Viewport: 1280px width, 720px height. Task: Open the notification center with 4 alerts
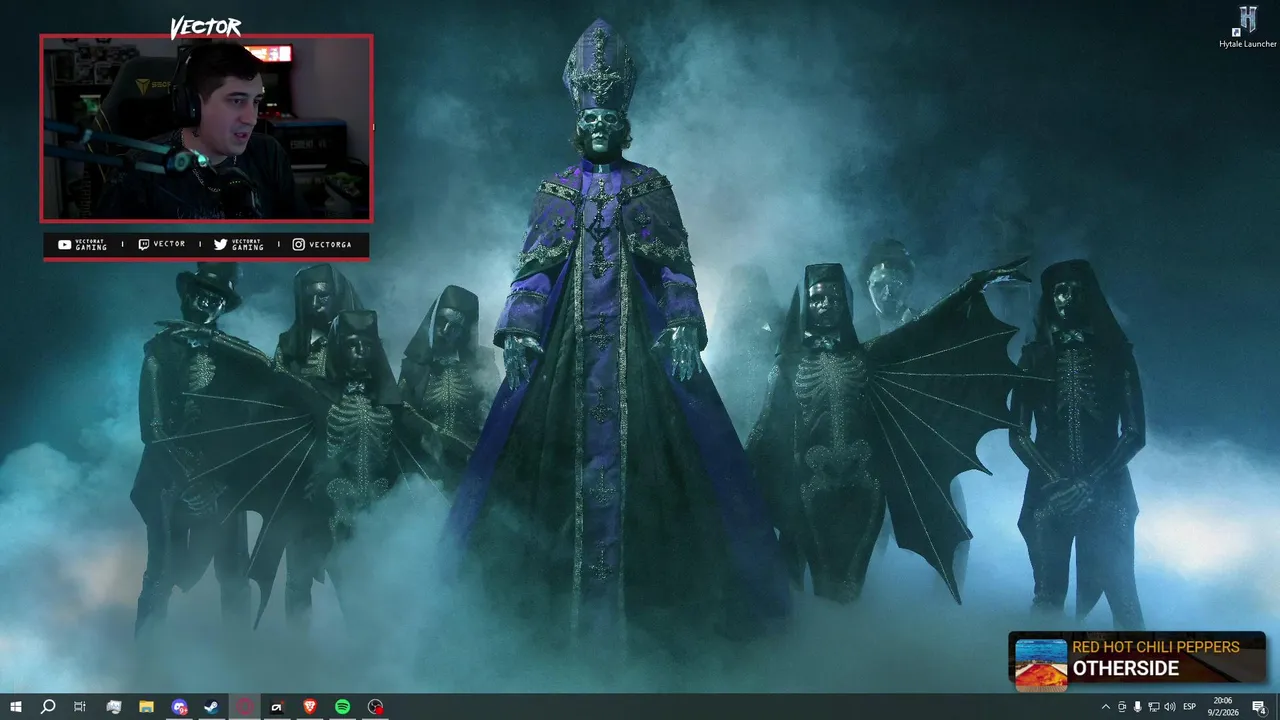(1259, 707)
